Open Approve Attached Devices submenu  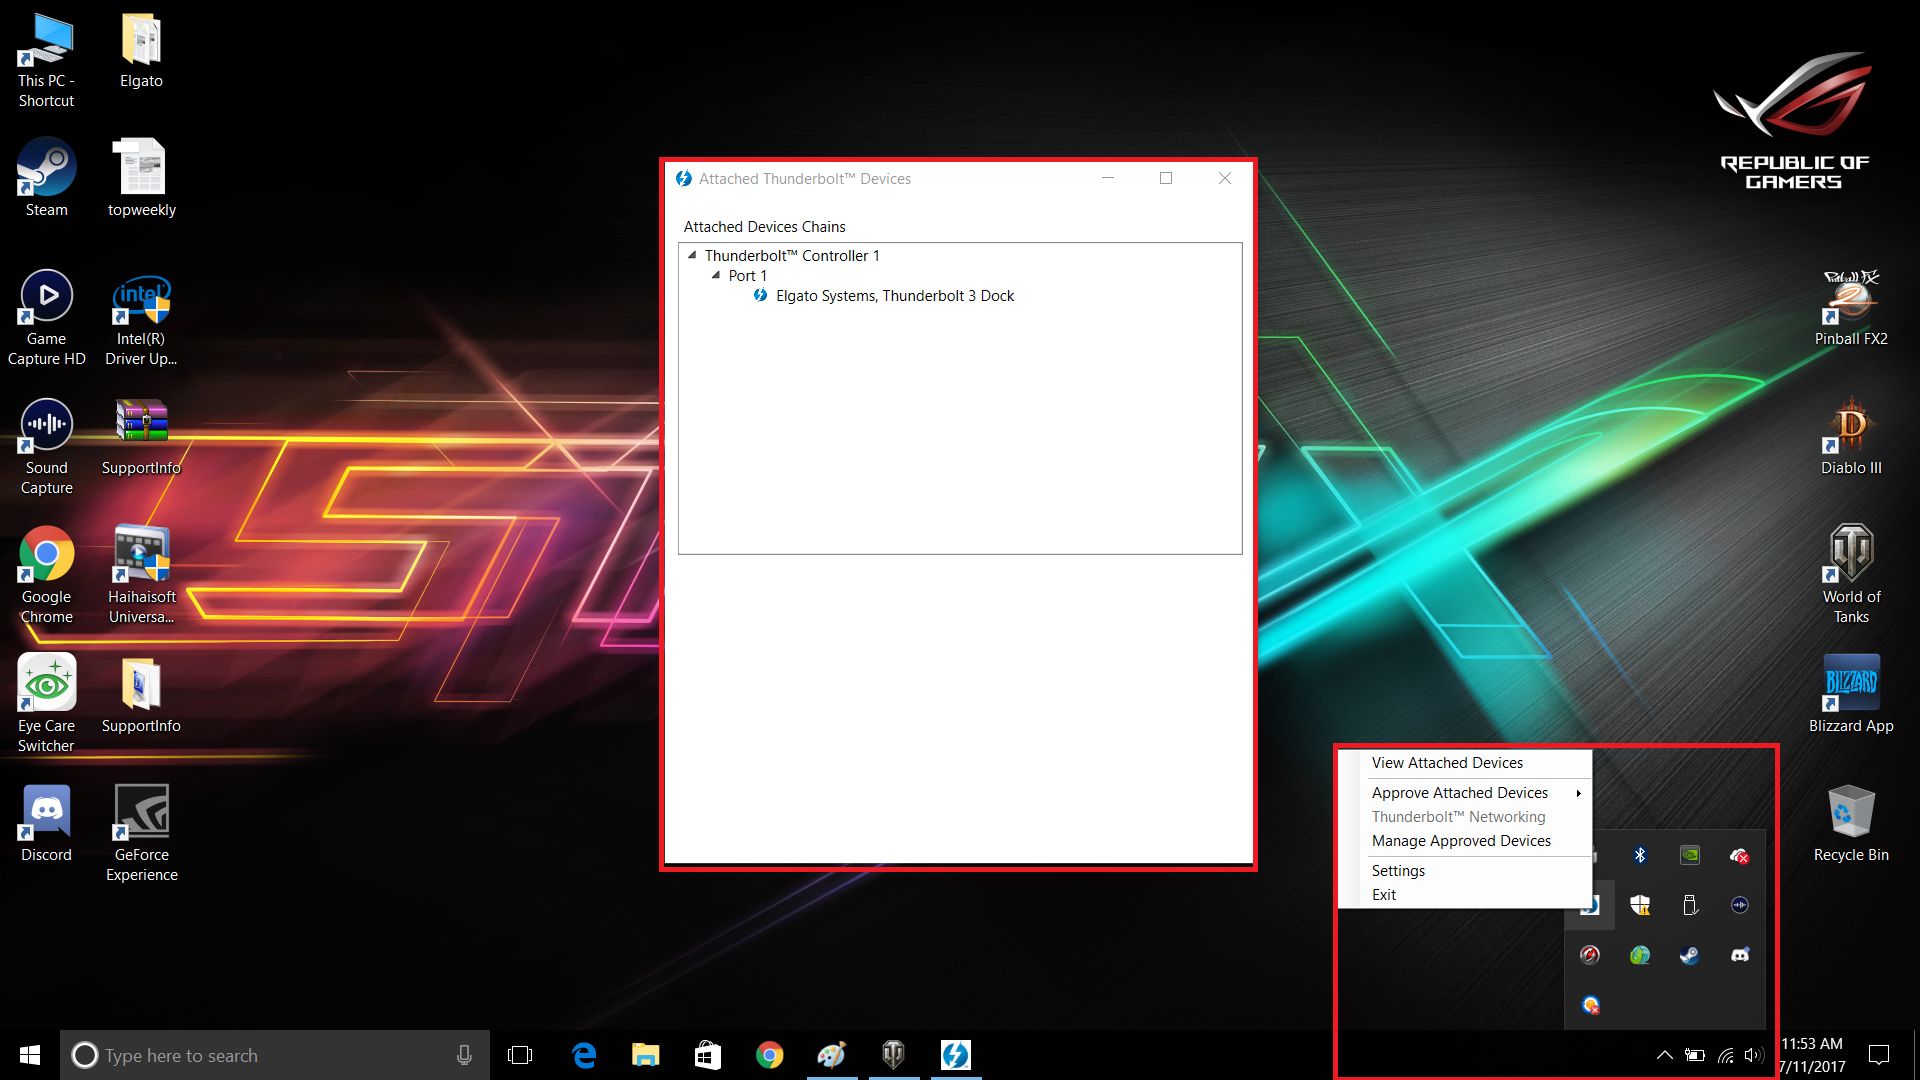1465,793
